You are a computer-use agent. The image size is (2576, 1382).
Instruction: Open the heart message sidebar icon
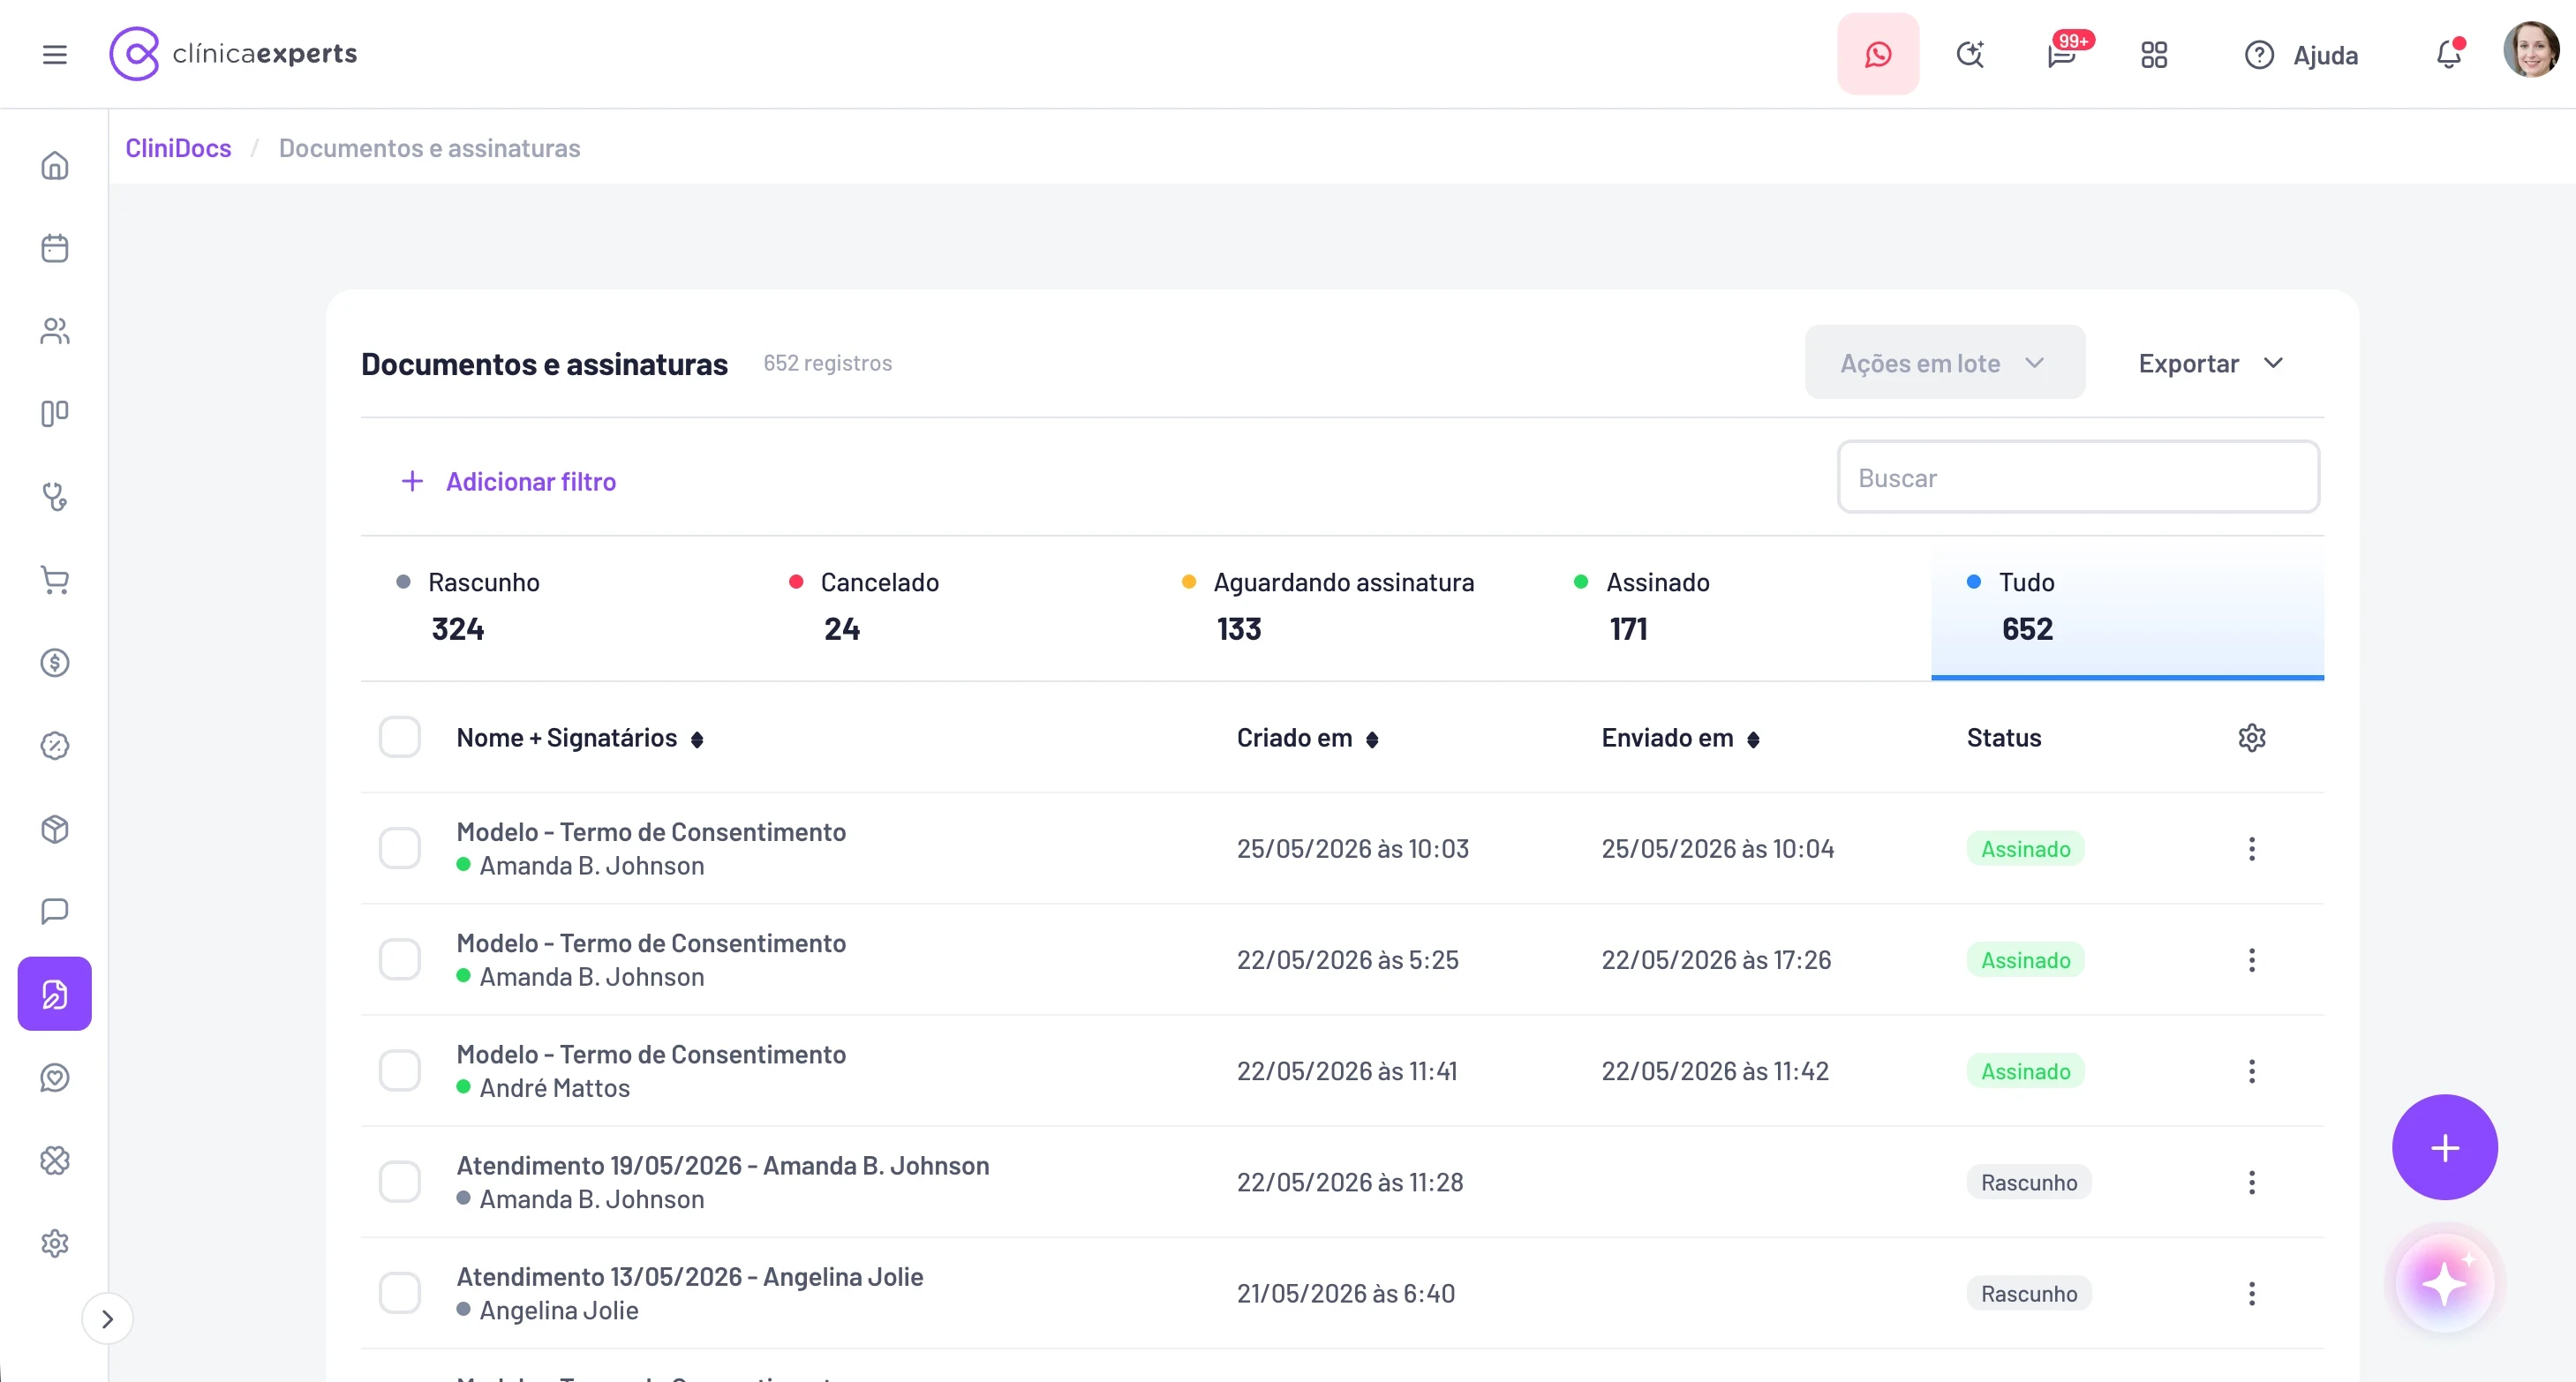pos(55,1077)
